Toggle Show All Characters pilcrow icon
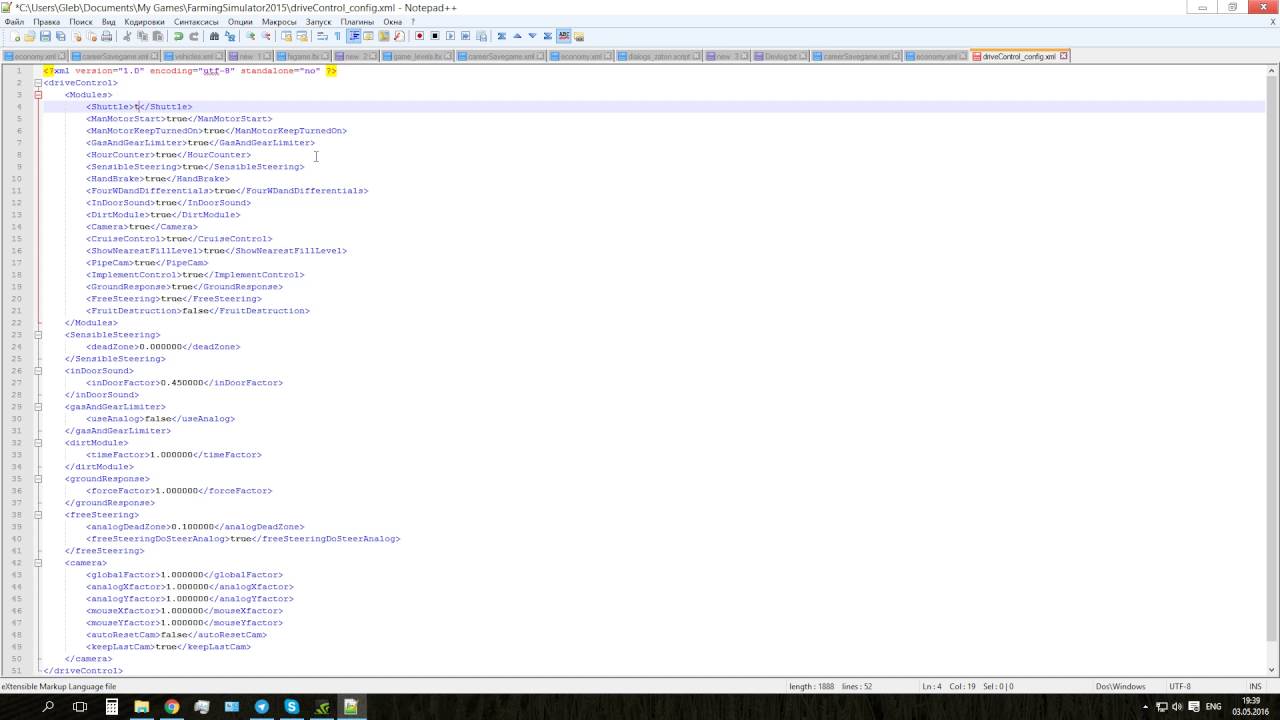Viewport: 1280px width, 720px height. (337, 36)
